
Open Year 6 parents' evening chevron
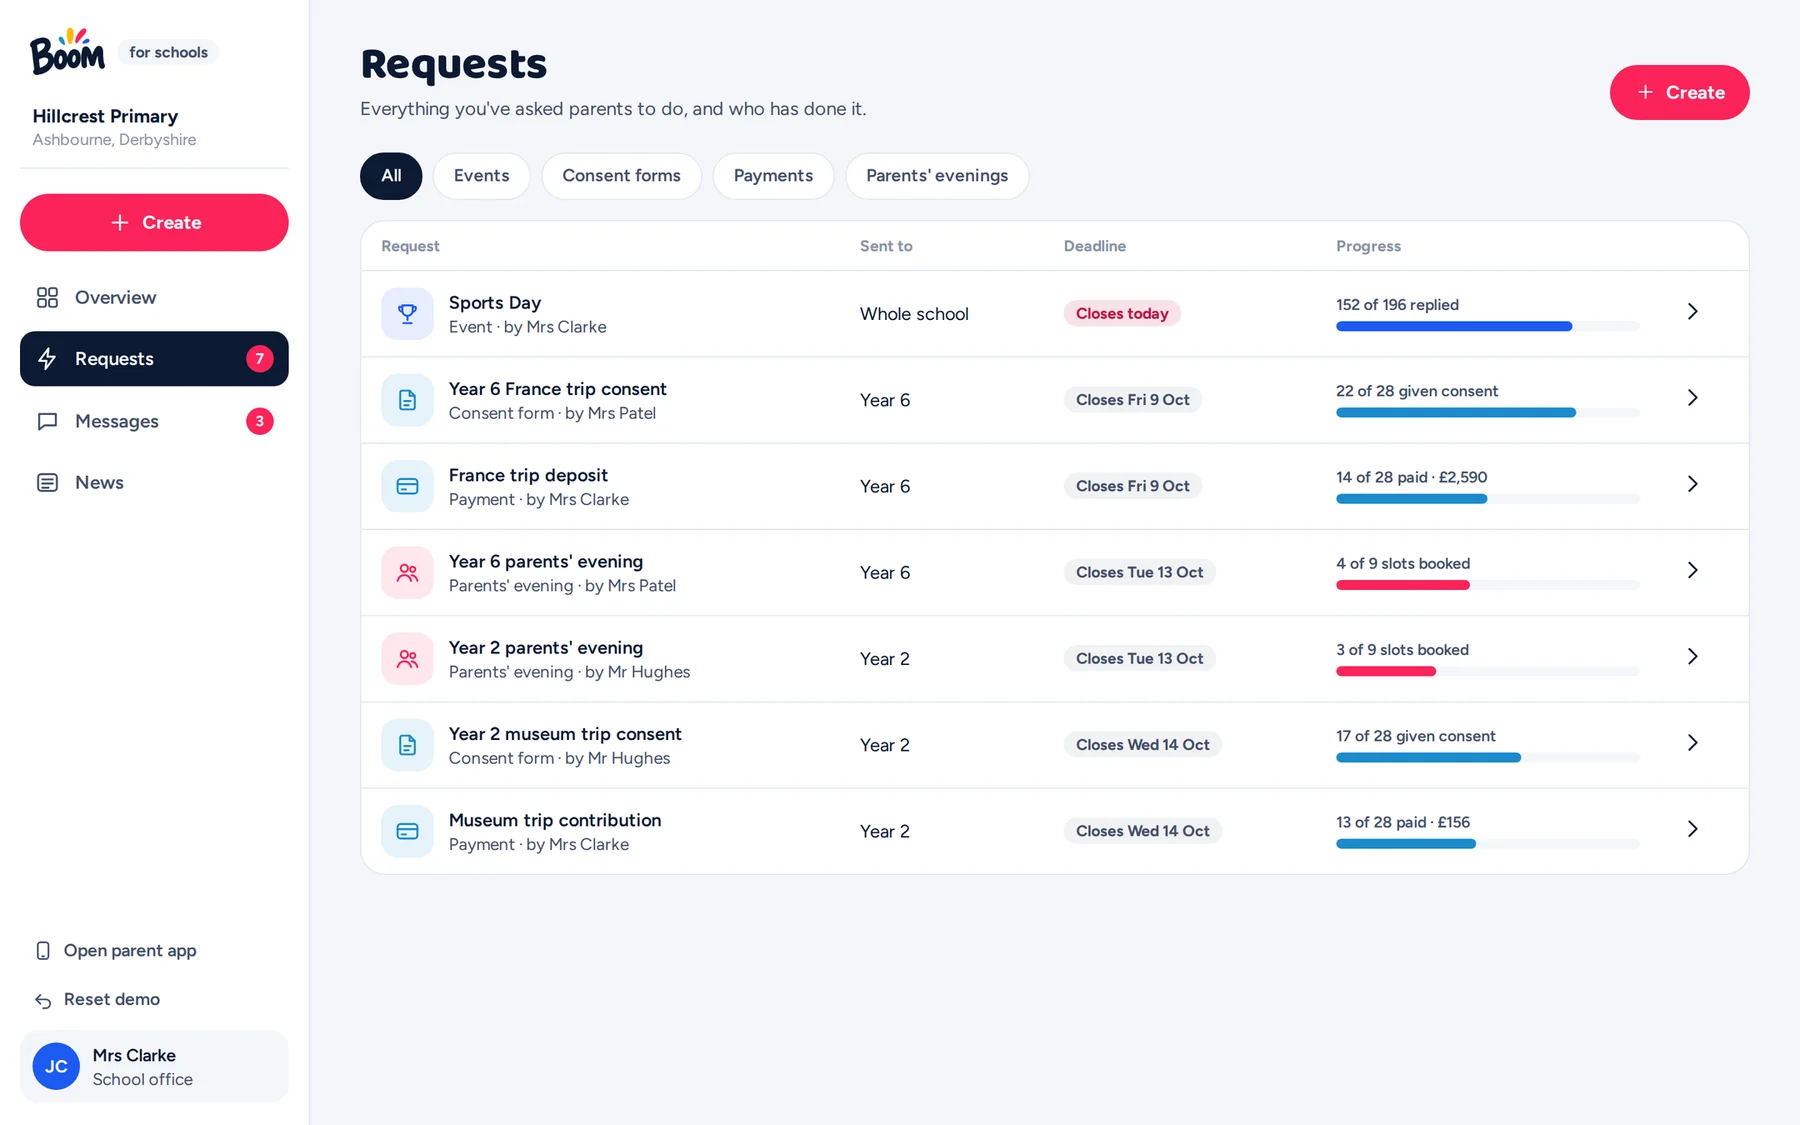point(1692,570)
